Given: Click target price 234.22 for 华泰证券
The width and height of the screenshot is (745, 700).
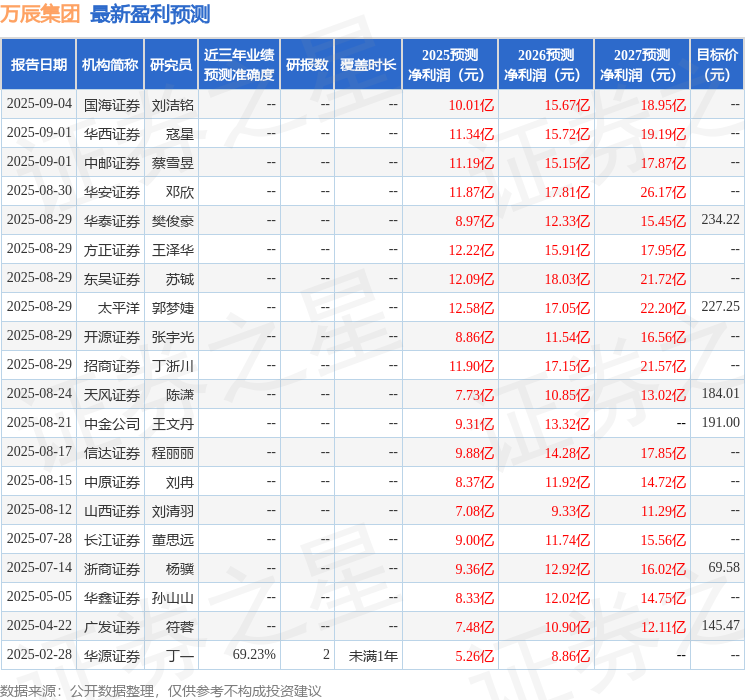Looking at the screenshot, I should pyautogui.click(x=720, y=220).
